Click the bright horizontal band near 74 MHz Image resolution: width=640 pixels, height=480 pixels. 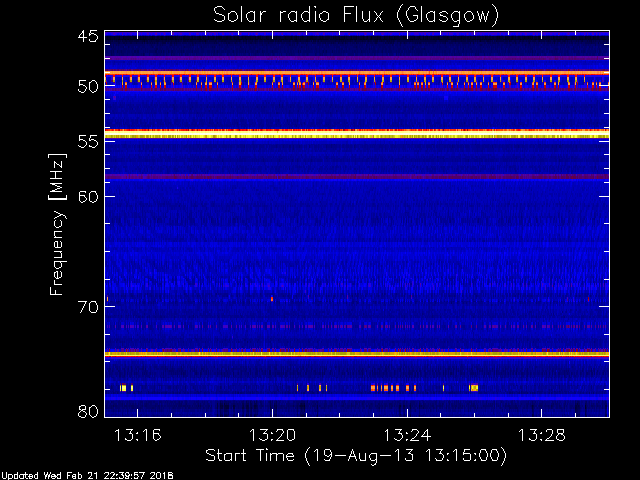(x=355, y=354)
